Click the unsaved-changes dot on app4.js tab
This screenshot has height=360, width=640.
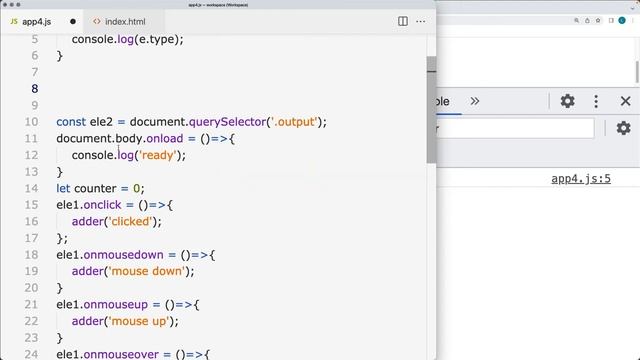[73, 22]
